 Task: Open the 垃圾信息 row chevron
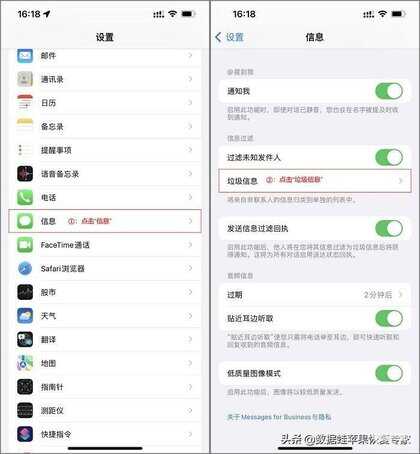401,181
